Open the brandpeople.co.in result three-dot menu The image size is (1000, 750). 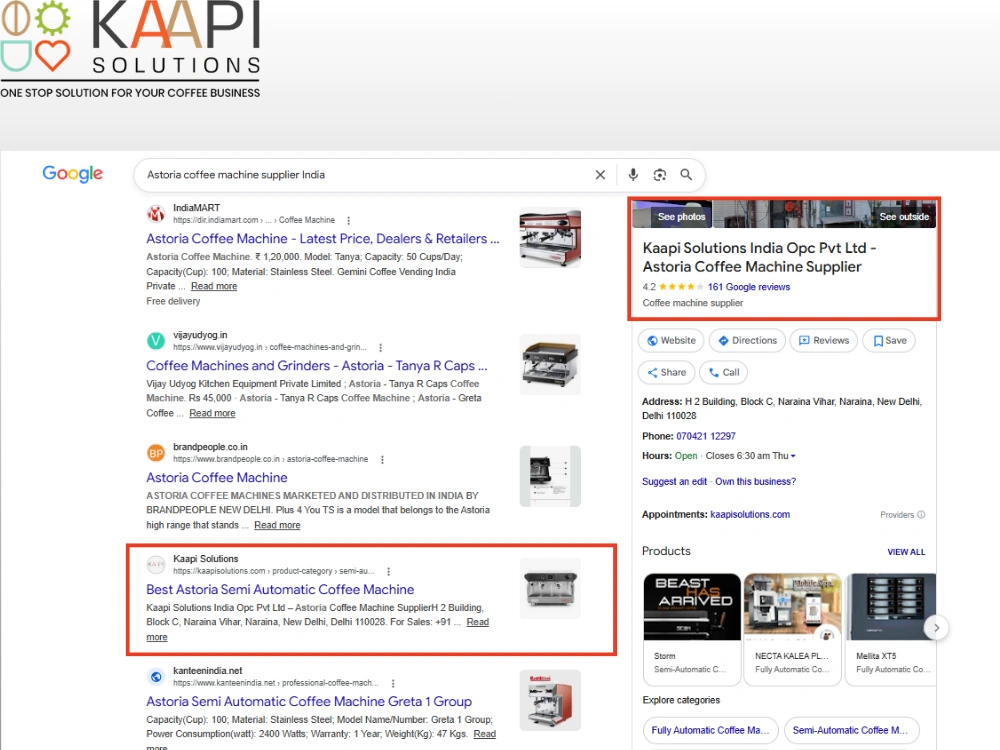coord(382,459)
